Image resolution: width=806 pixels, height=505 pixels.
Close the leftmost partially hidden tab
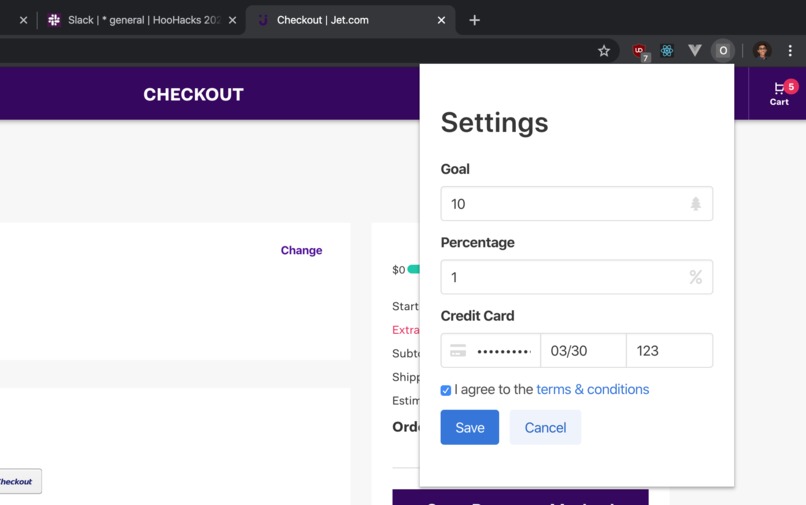pos(23,20)
